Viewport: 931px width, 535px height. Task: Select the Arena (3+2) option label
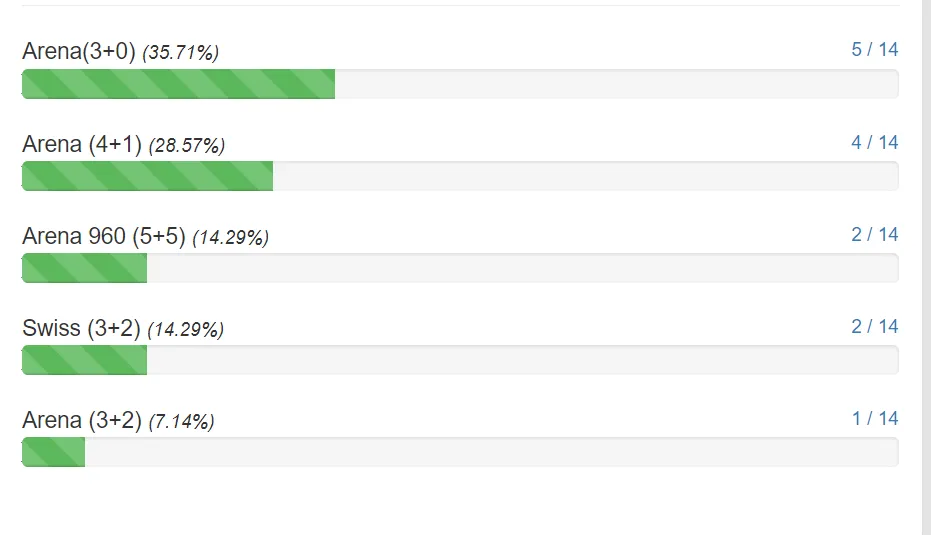click(x=82, y=421)
